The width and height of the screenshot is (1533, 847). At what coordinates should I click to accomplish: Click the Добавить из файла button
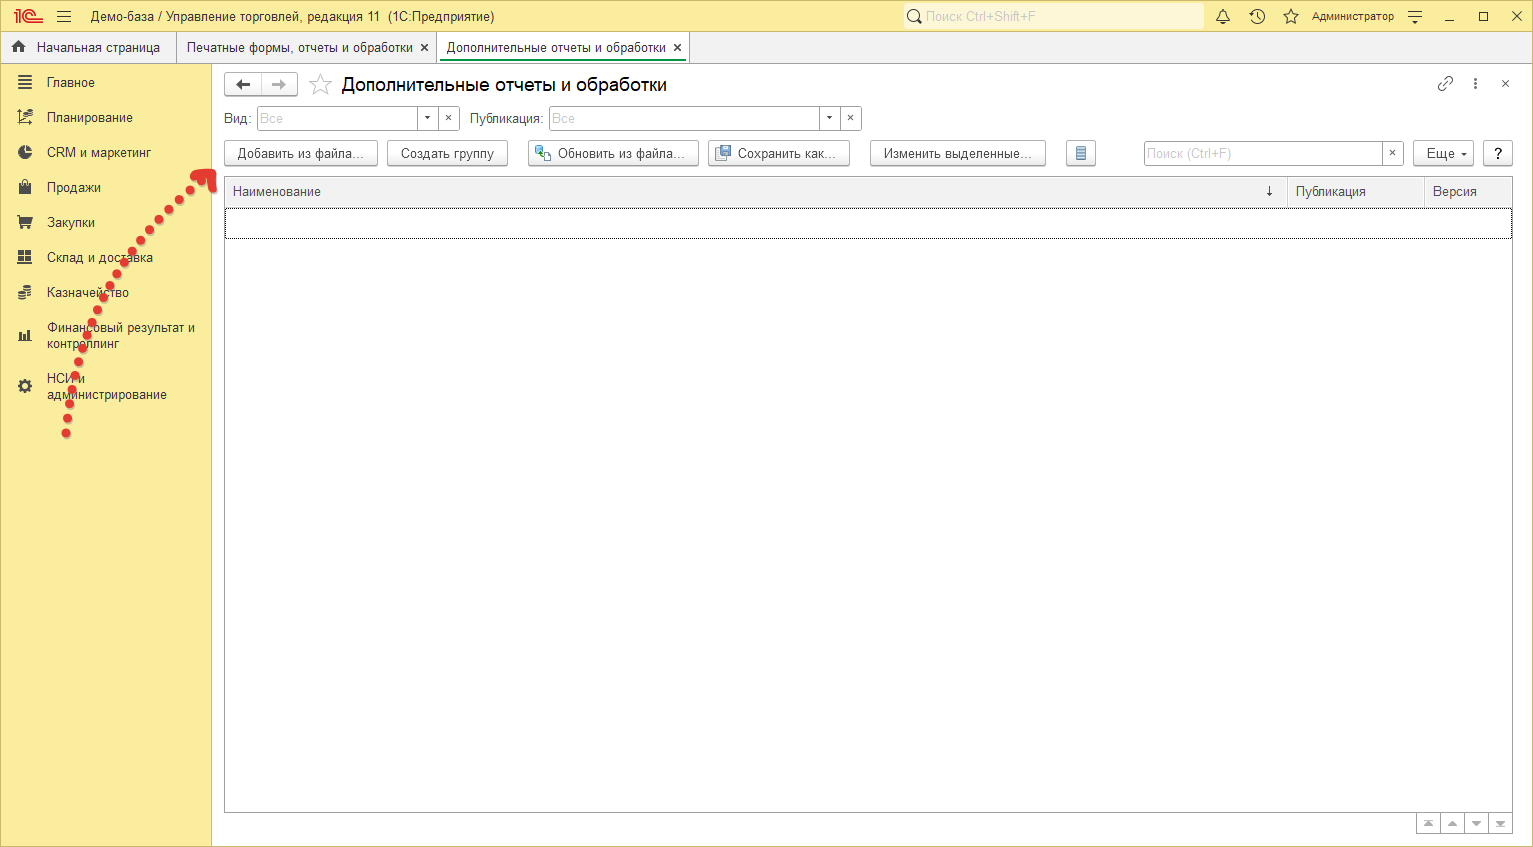pyautogui.click(x=300, y=153)
